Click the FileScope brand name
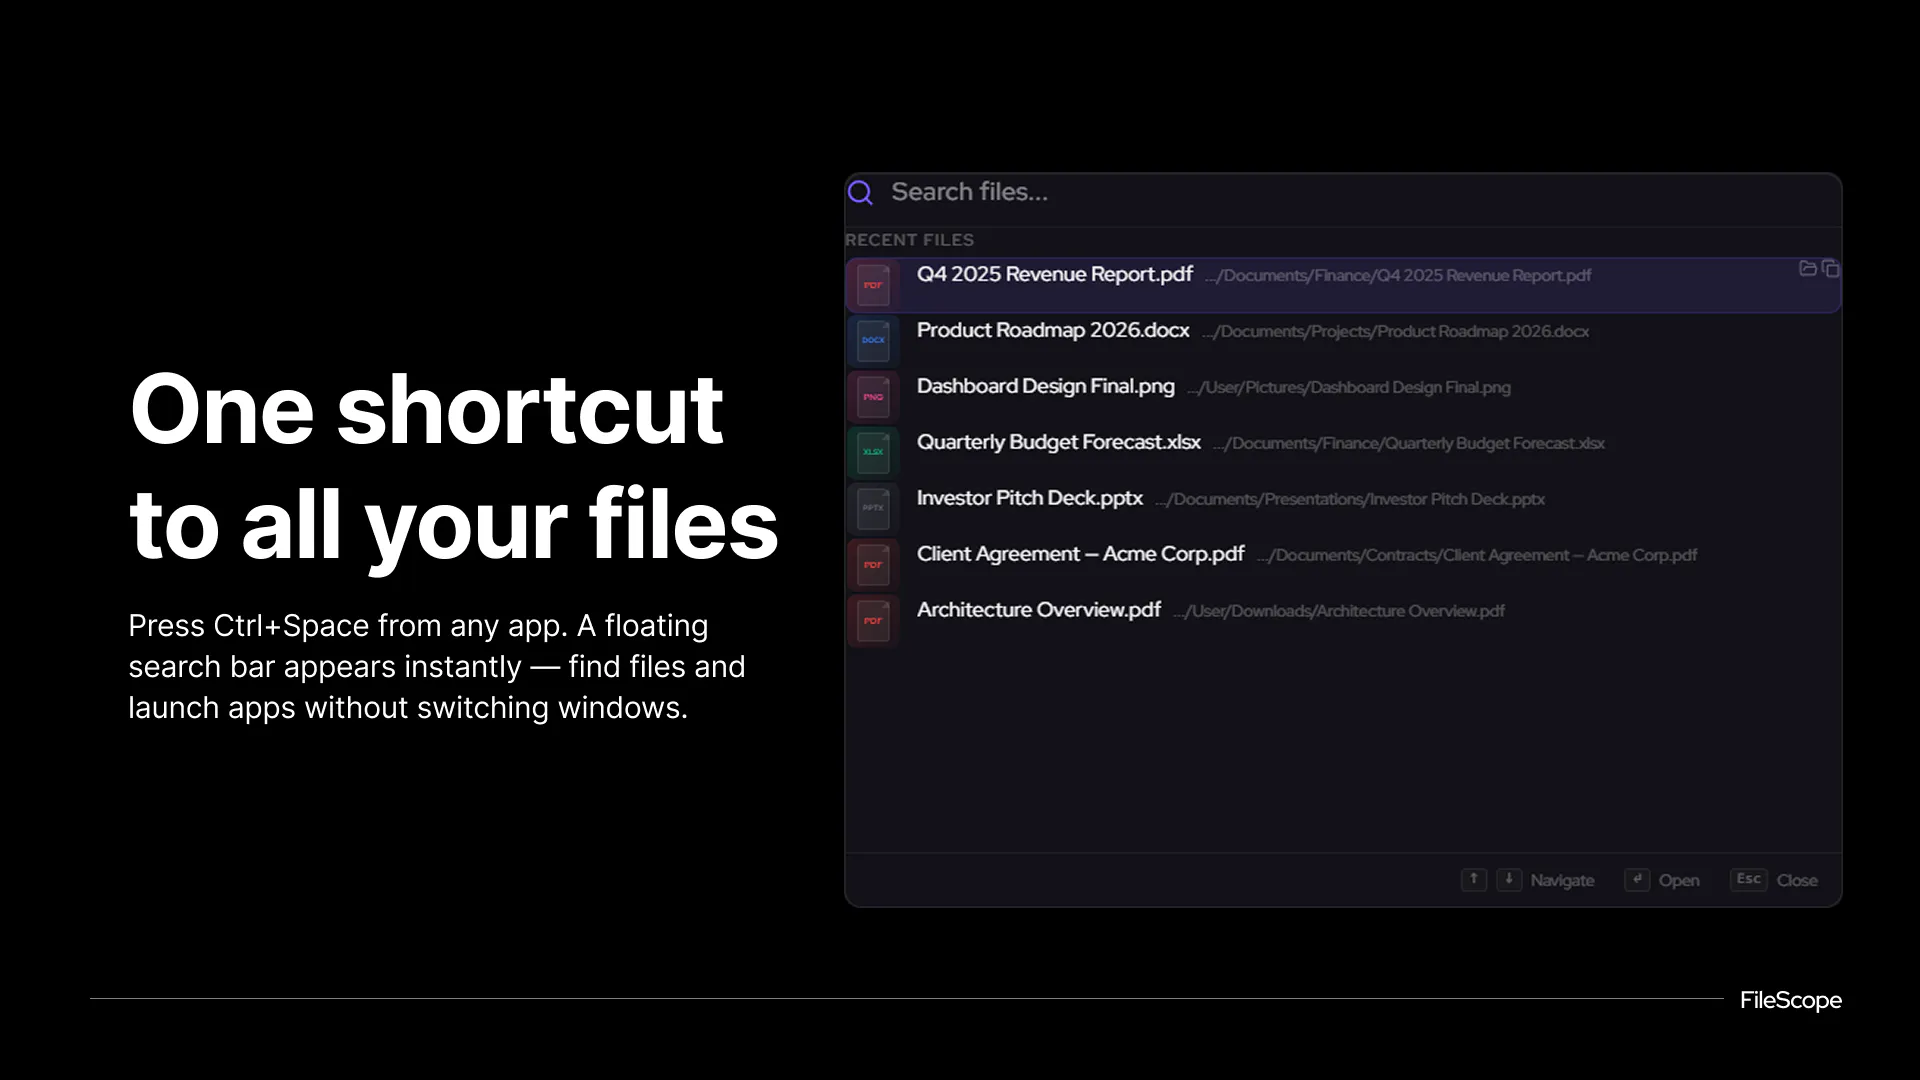 pyautogui.click(x=1791, y=1000)
